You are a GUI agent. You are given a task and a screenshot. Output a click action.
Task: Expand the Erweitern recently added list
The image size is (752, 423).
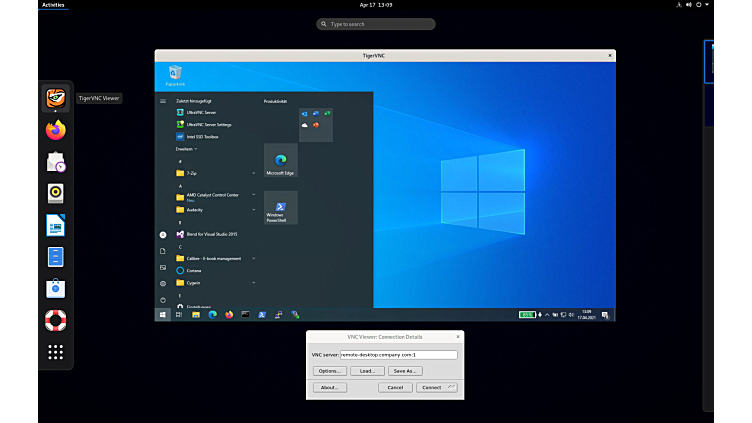(186, 148)
